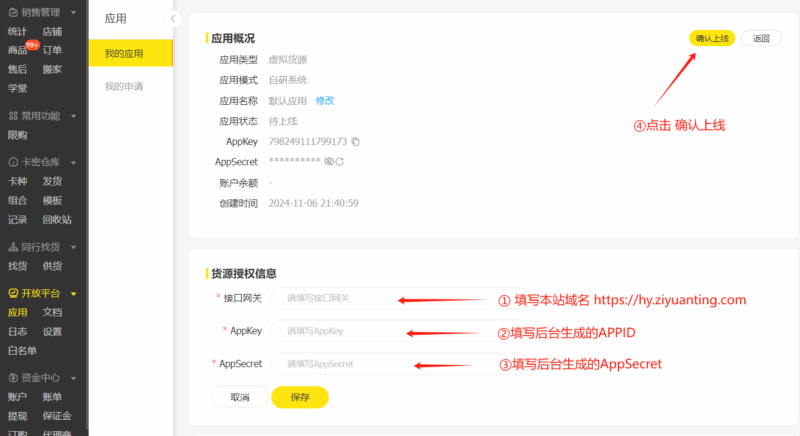800x436 pixels.
Task: Click the 卡密仓库 section icon
Action: [x=12, y=162]
